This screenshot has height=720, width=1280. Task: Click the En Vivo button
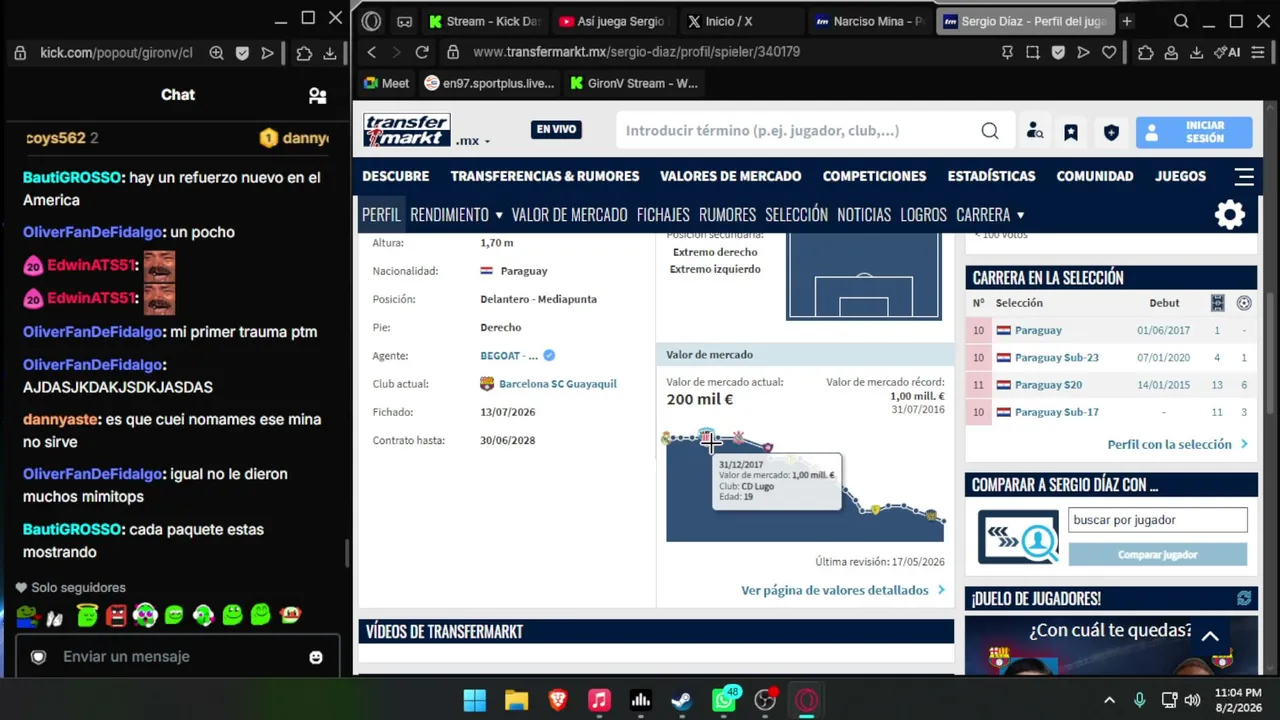[556, 129]
